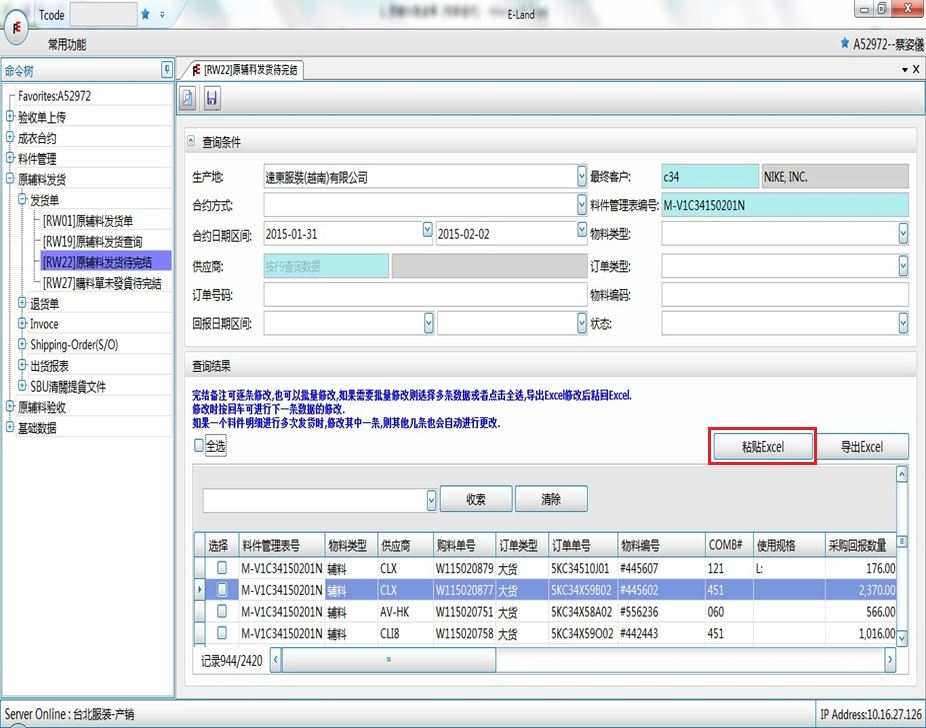
Task: Tick the 全选 select-all checkbox
Action: (199, 447)
